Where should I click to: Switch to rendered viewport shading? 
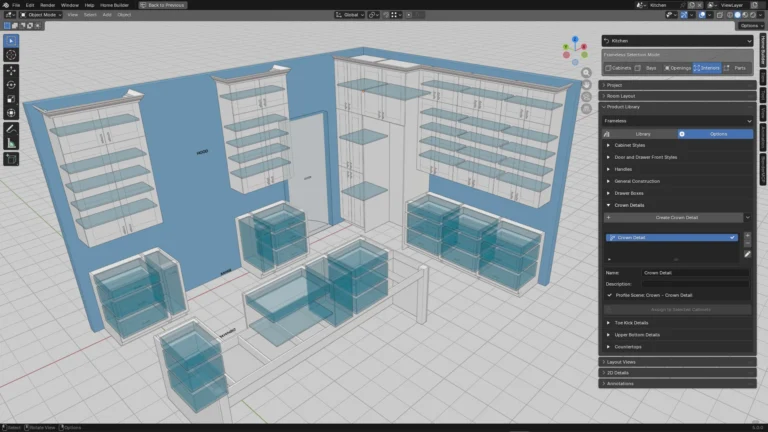point(752,15)
